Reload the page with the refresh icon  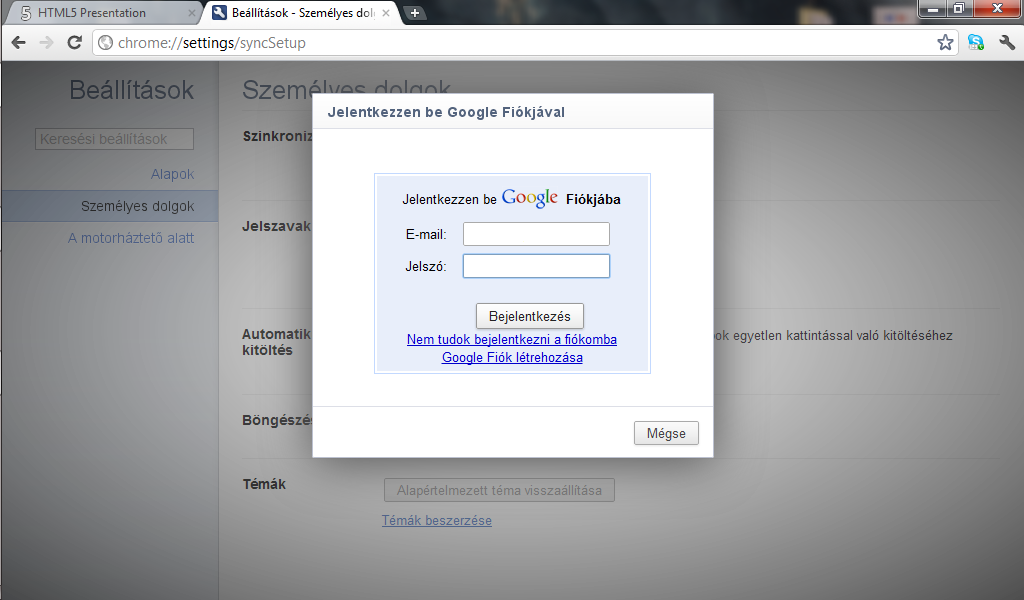pyautogui.click(x=74, y=42)
